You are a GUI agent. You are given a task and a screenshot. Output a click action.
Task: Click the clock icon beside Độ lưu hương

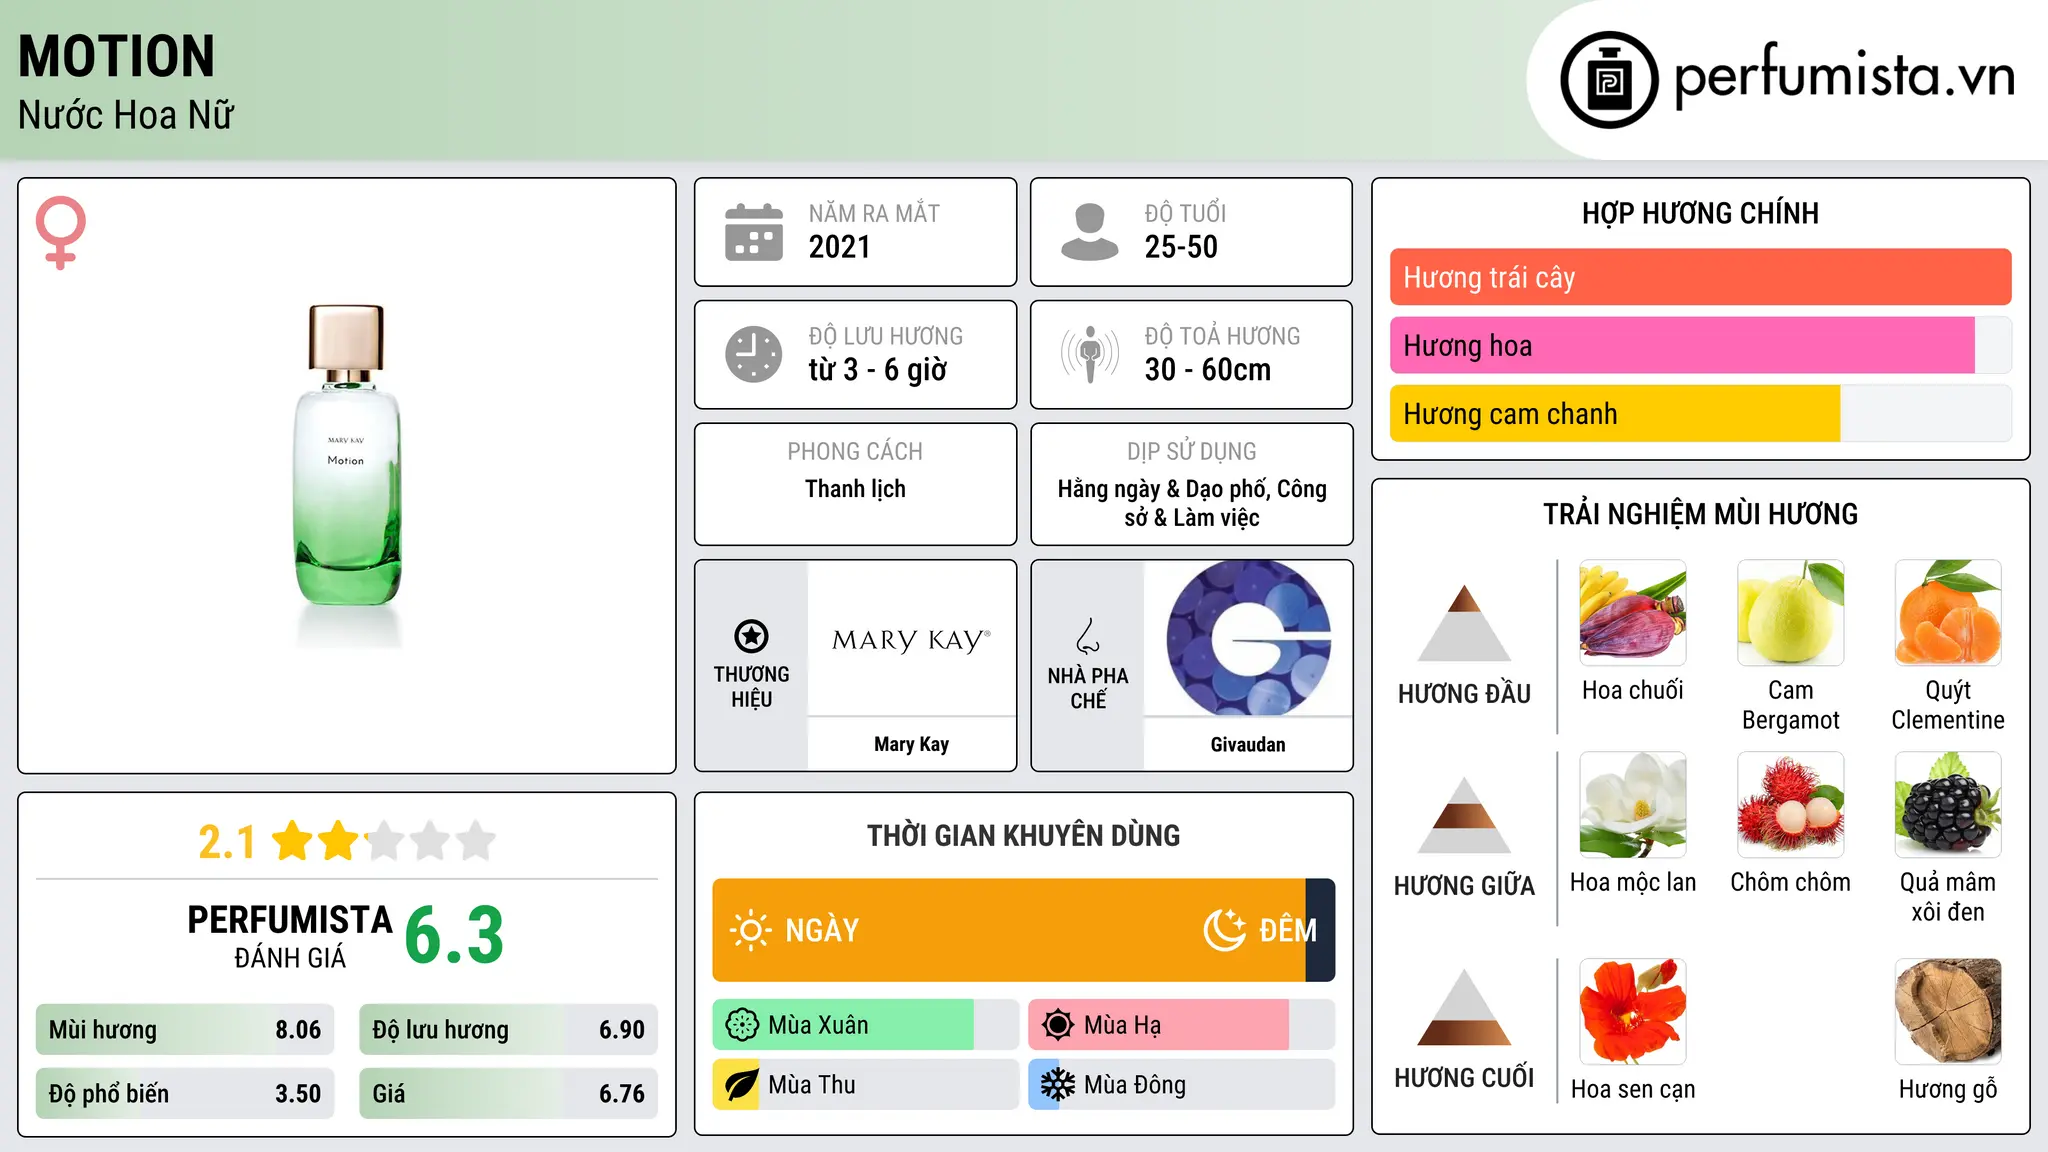[x=754, y=354]
